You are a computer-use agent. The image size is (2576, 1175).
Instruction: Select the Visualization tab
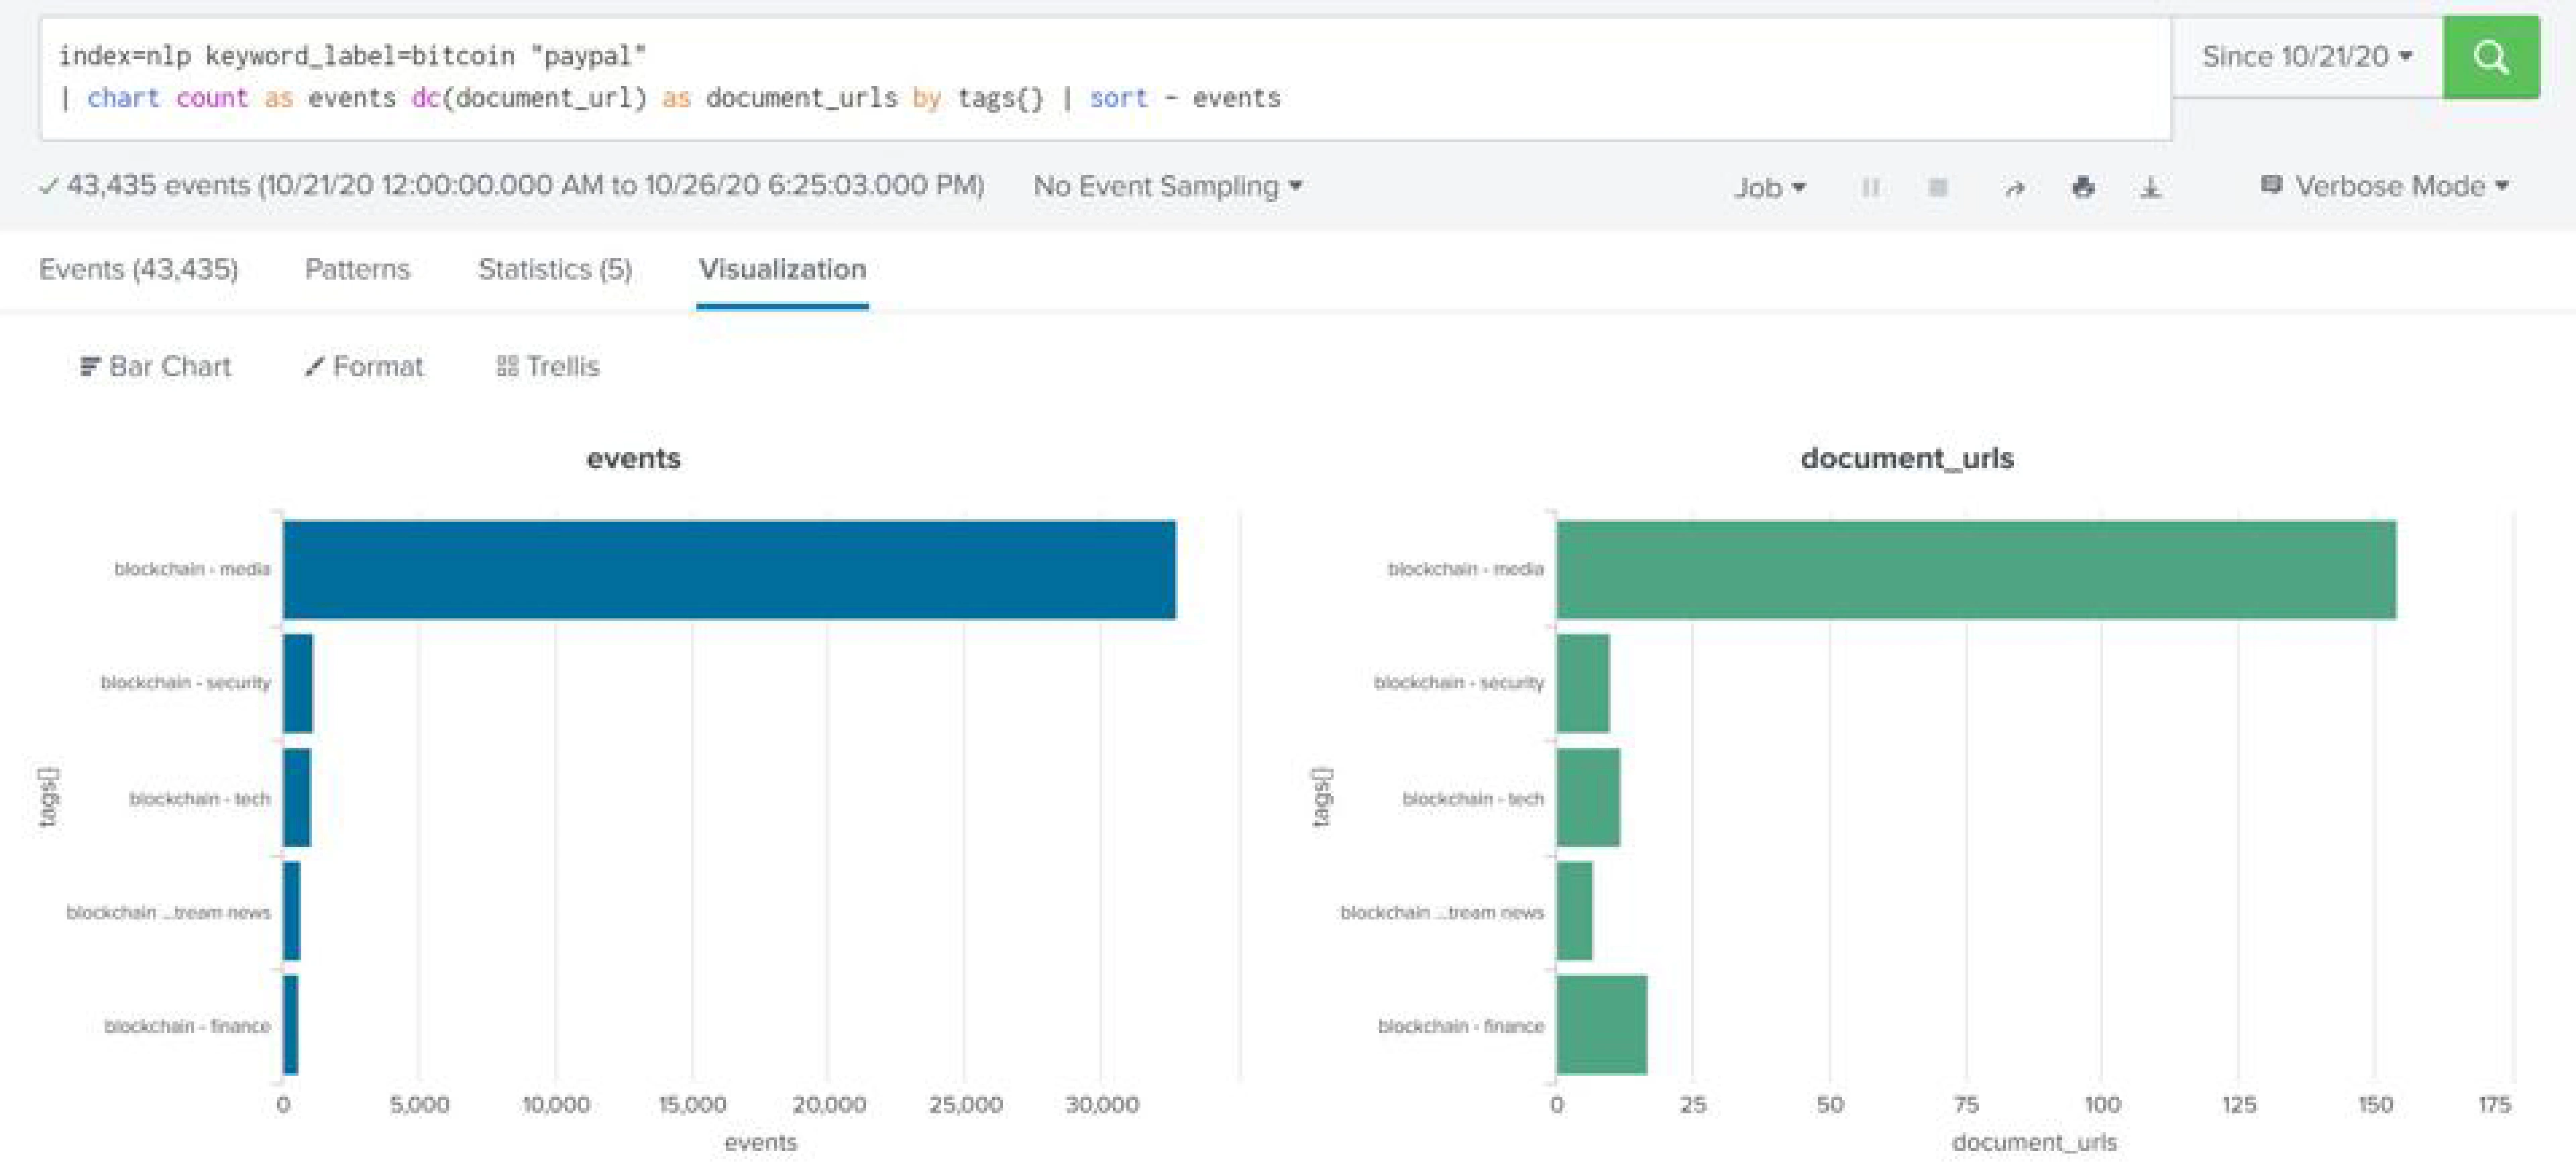782,269
